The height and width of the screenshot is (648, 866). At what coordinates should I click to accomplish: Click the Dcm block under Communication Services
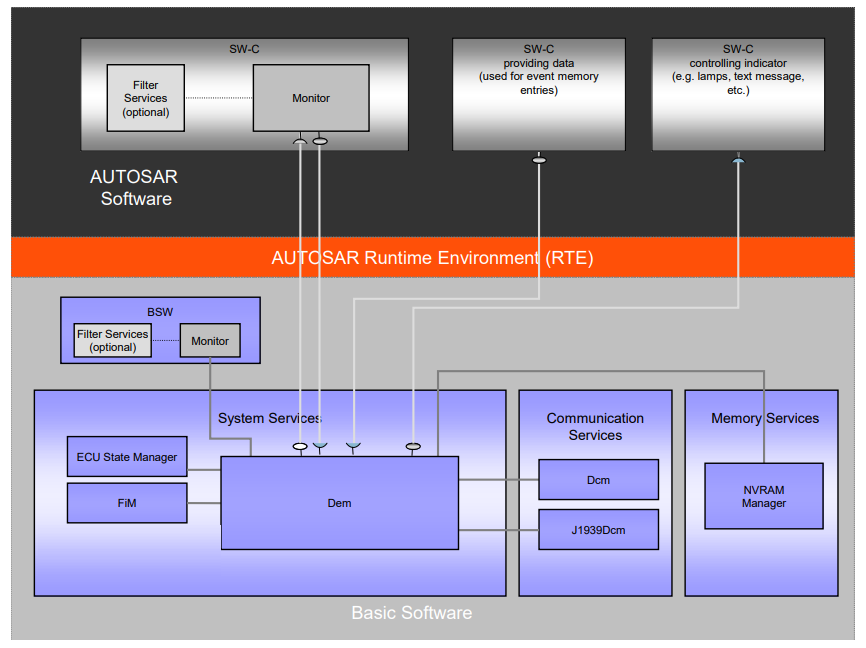[x=598, y=479]
